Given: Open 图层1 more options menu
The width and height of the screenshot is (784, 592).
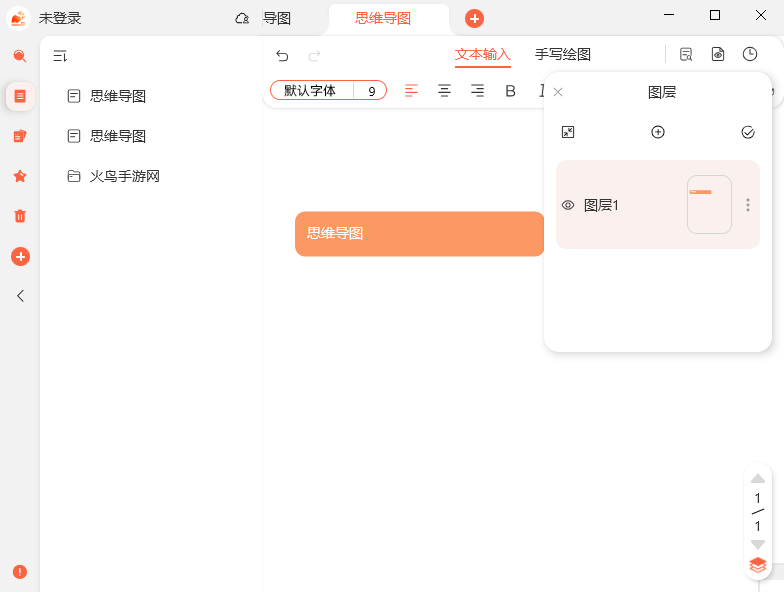Looking at the screenshot, I should pyautogui.click(x=748, y=204).
